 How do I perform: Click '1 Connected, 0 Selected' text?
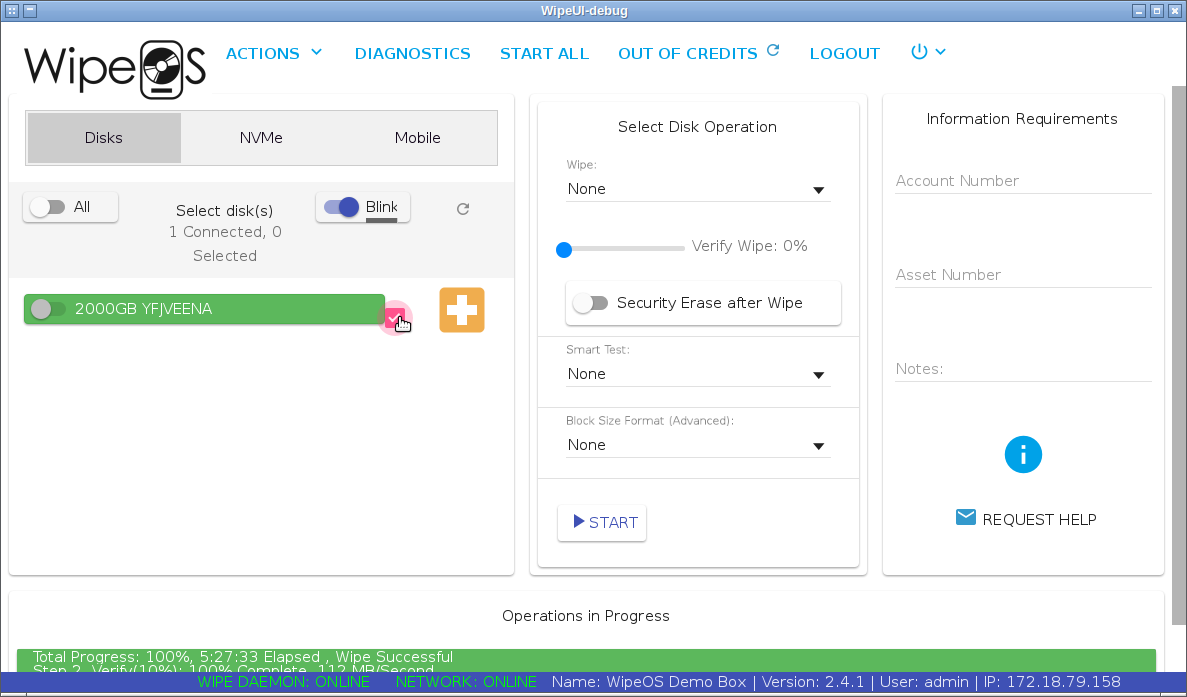[225, 244]
